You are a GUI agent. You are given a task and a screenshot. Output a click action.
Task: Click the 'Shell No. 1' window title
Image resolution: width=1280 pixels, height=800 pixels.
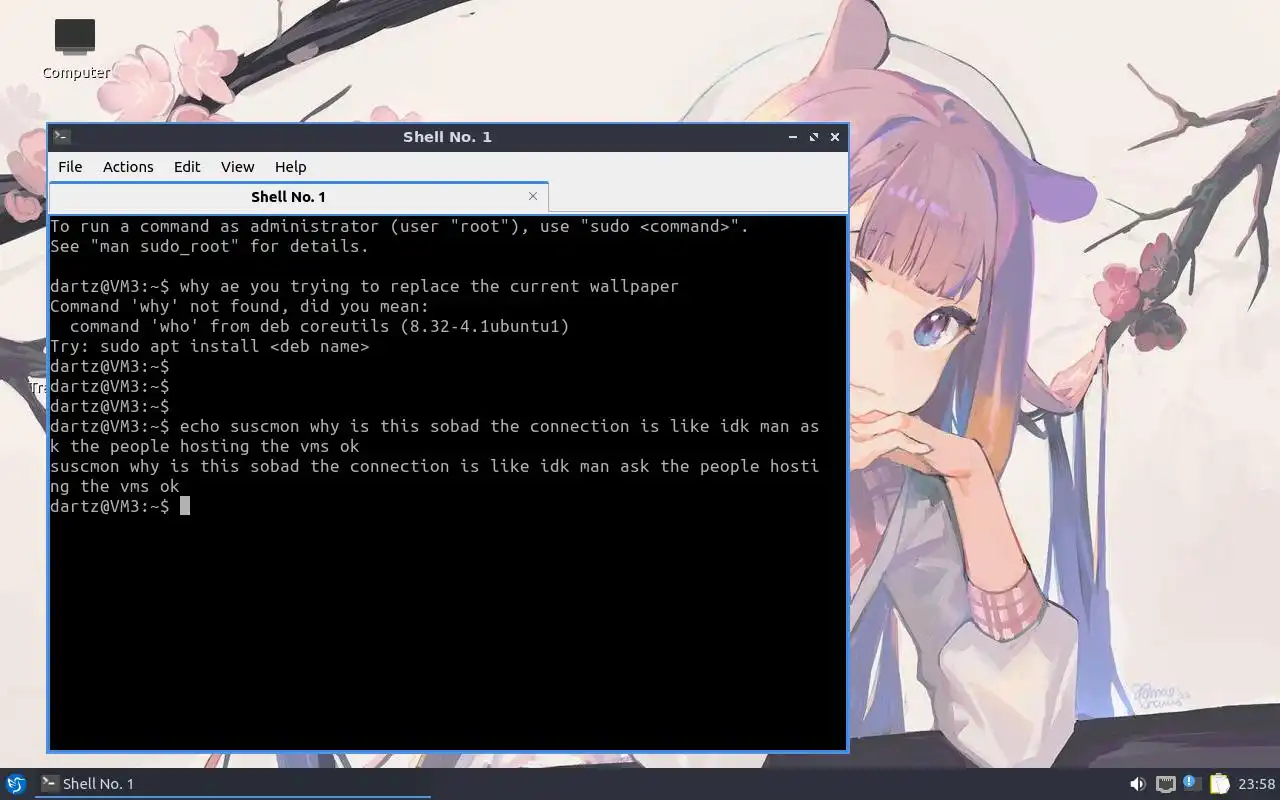447,137
